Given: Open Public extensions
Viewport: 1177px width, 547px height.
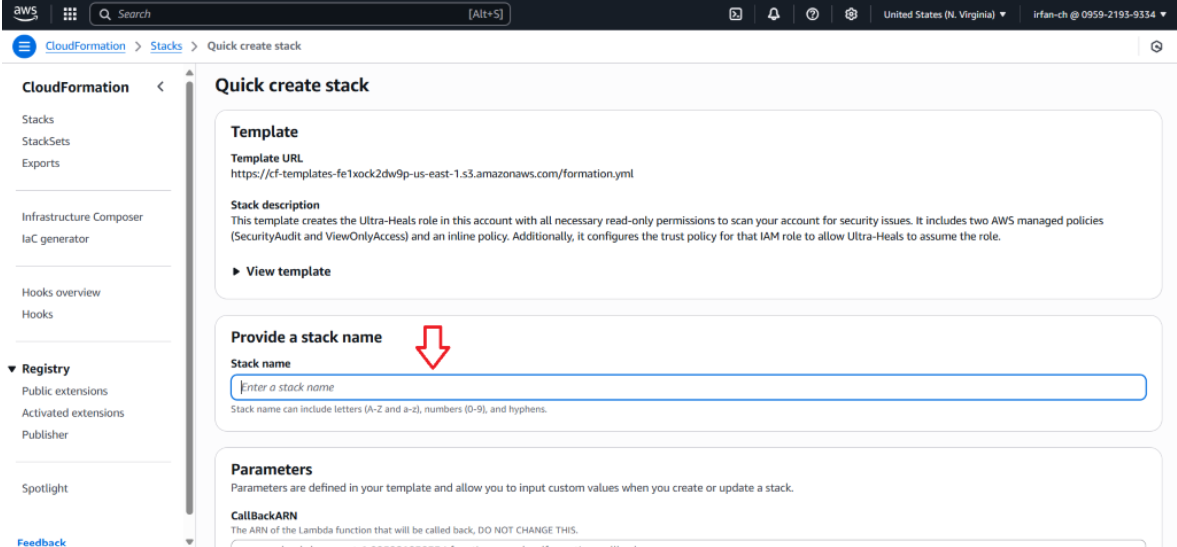Looking at the screenshot, I should click(x=65, y=391).
